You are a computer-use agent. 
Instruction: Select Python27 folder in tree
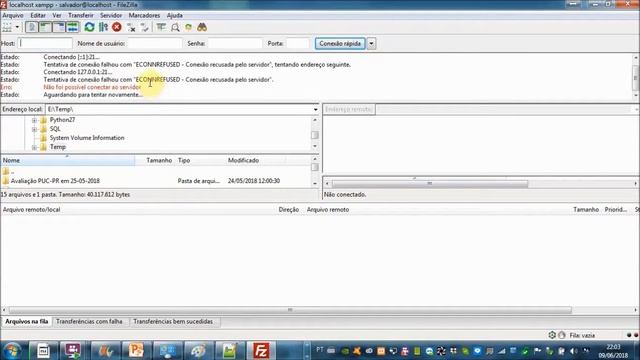(62, 120)
